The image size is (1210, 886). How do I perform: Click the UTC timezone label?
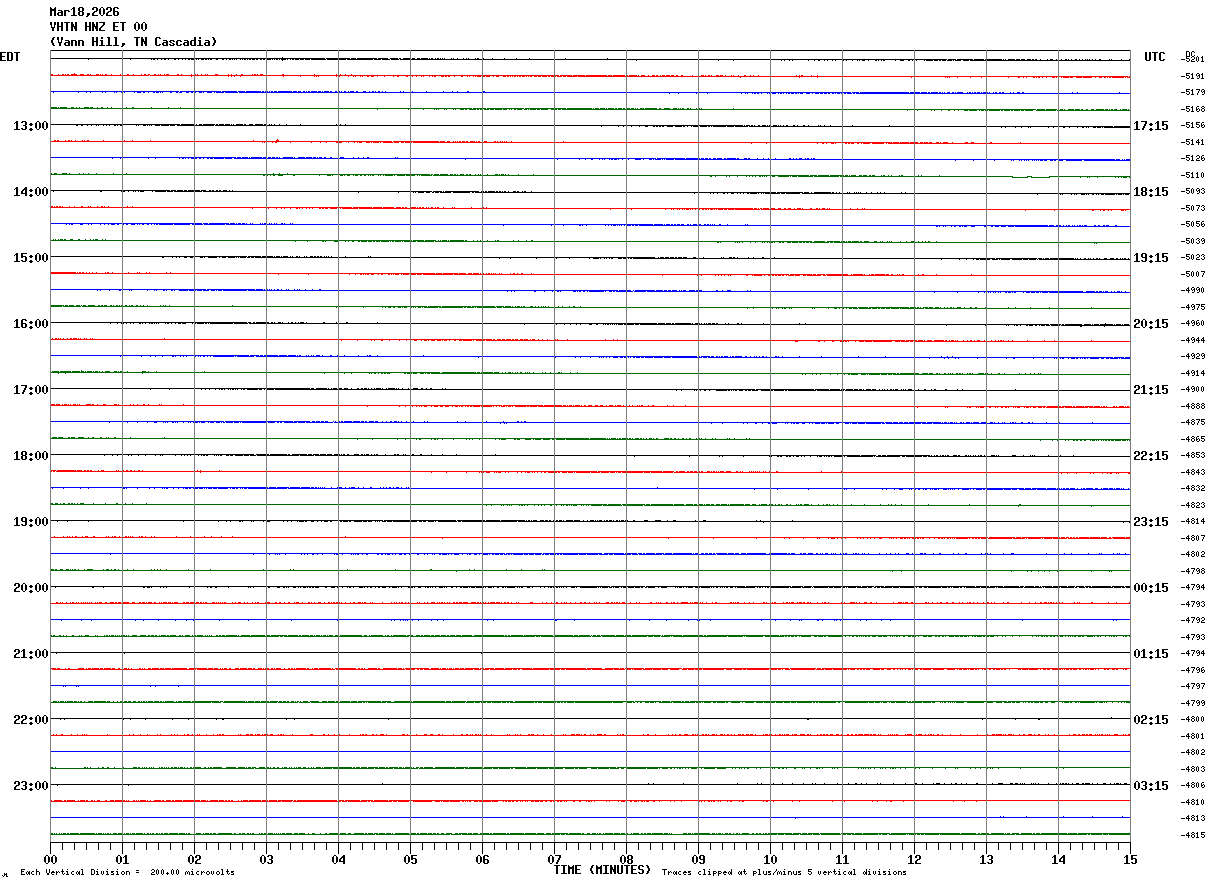[x=1155, y=57]
